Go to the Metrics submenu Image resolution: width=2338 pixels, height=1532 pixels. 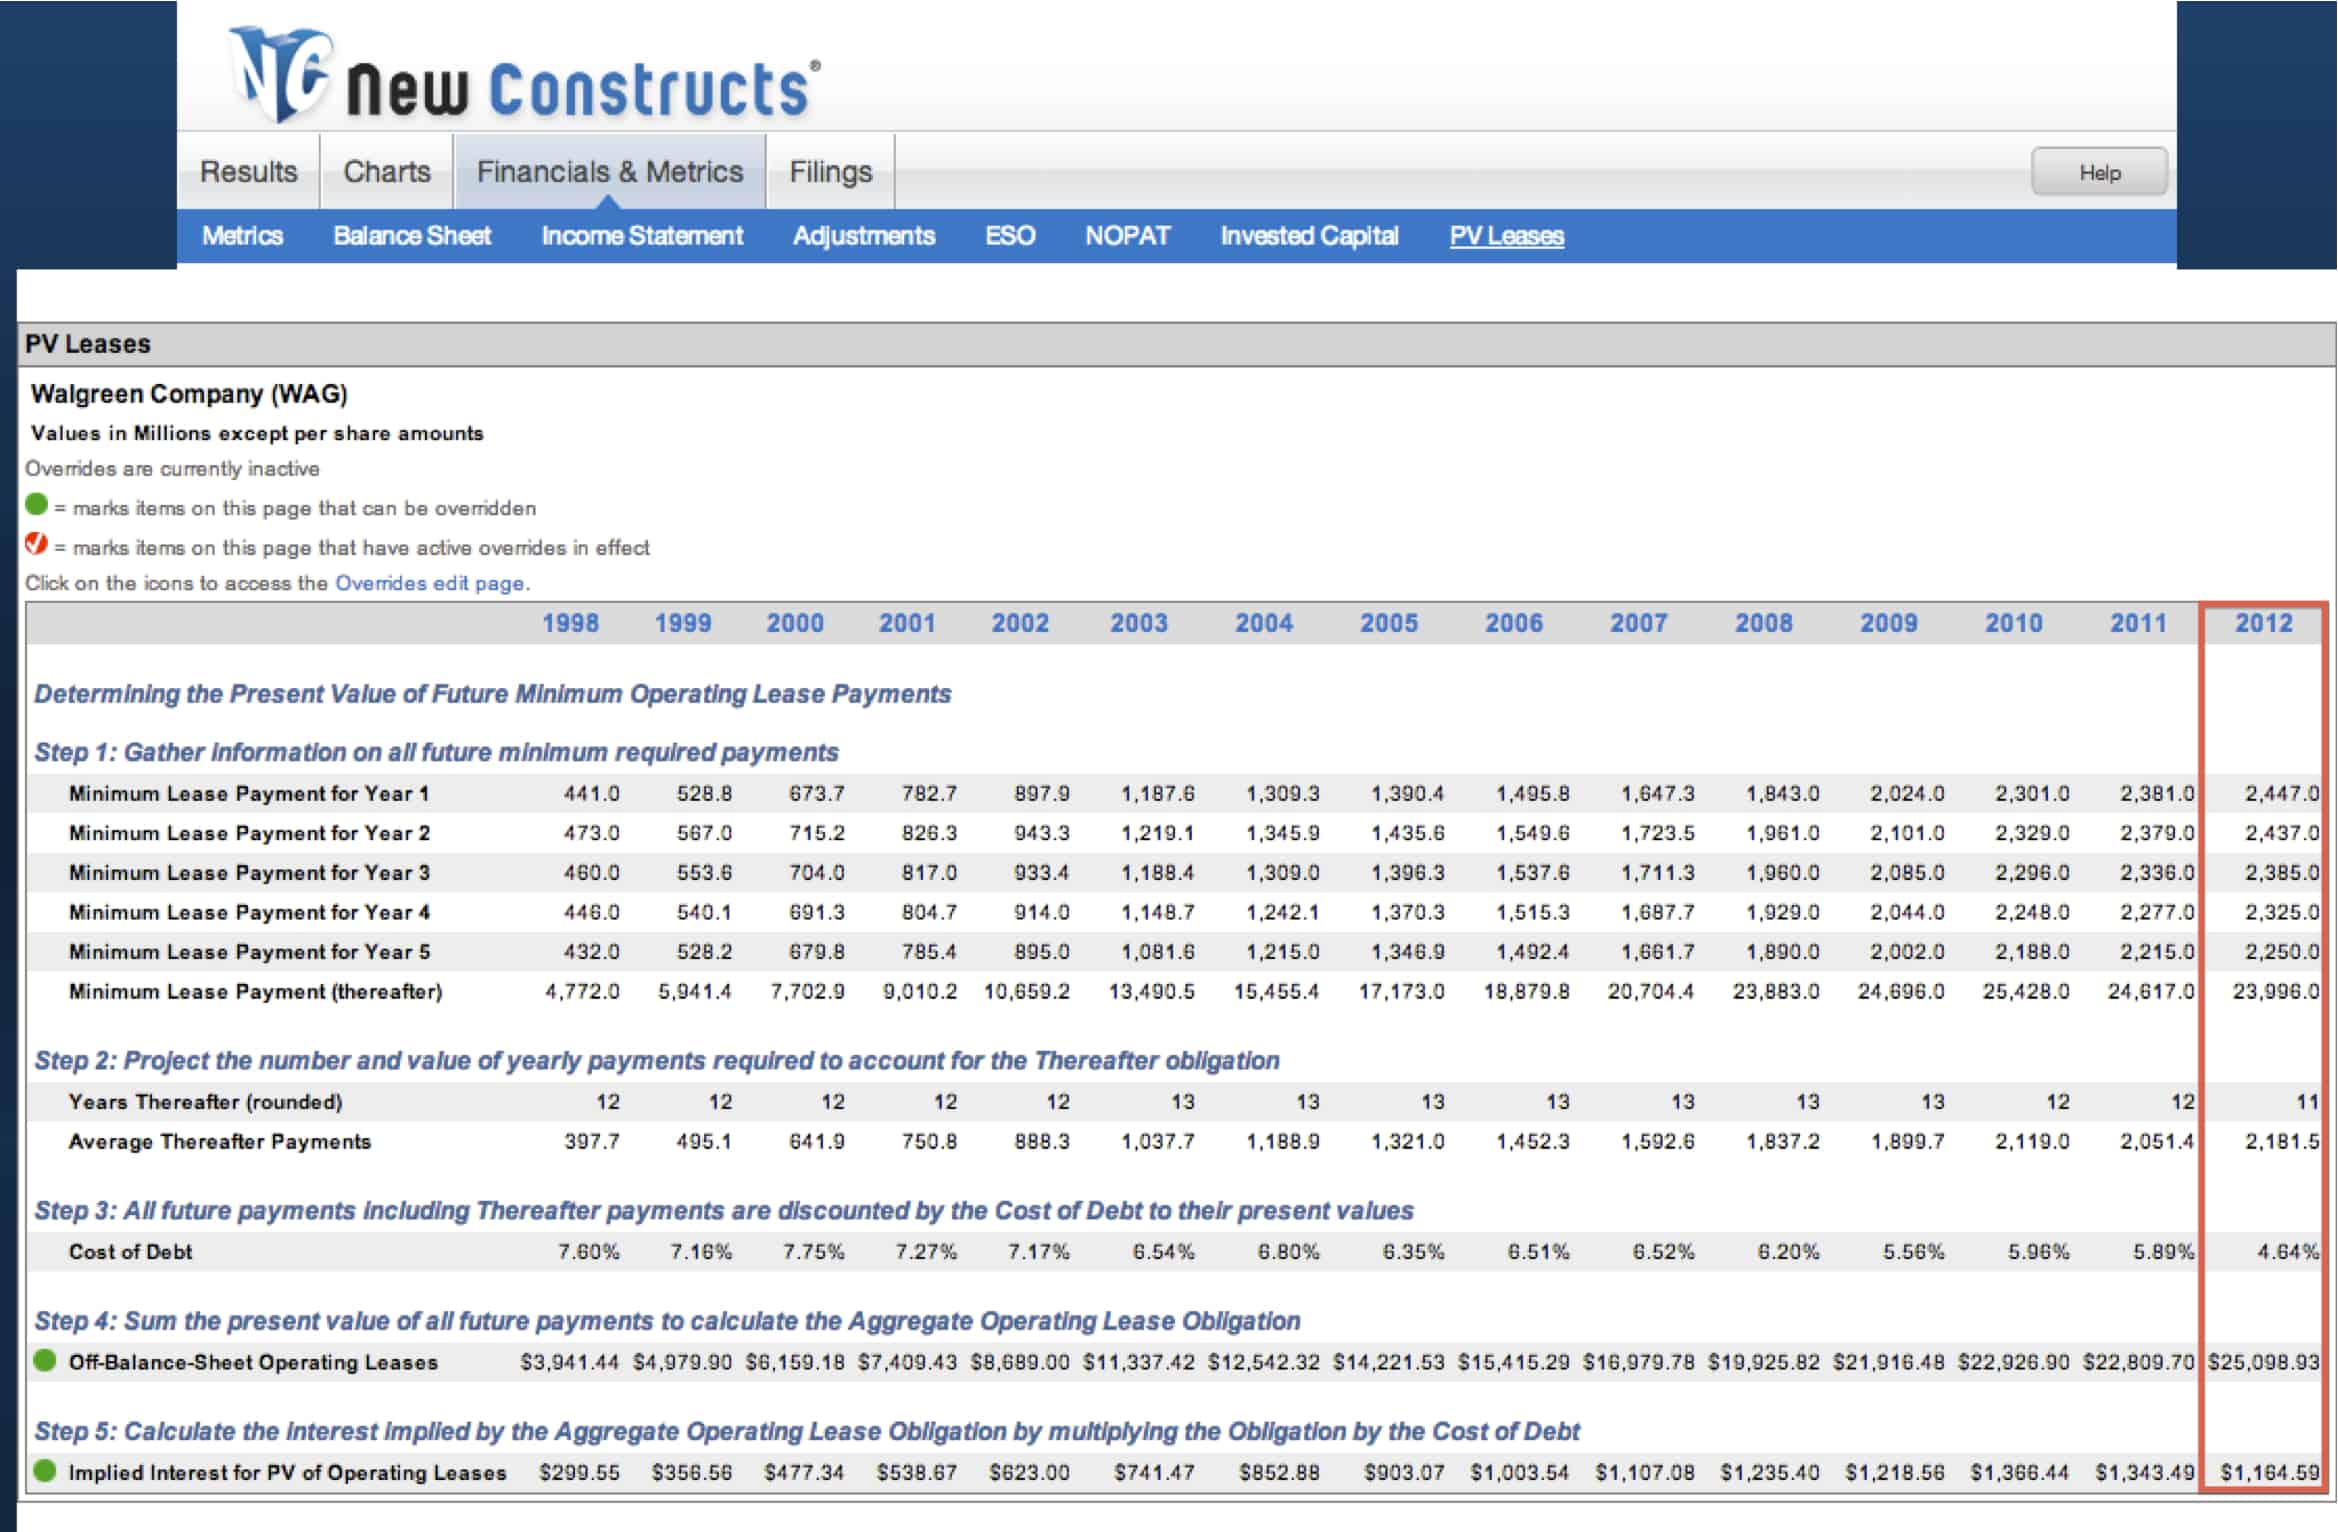(x=243, y=236)
